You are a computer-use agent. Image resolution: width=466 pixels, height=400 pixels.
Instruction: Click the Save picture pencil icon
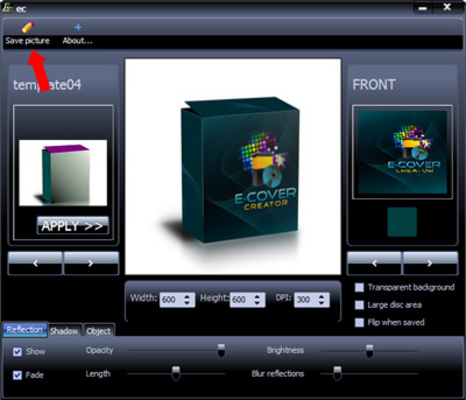28,27
